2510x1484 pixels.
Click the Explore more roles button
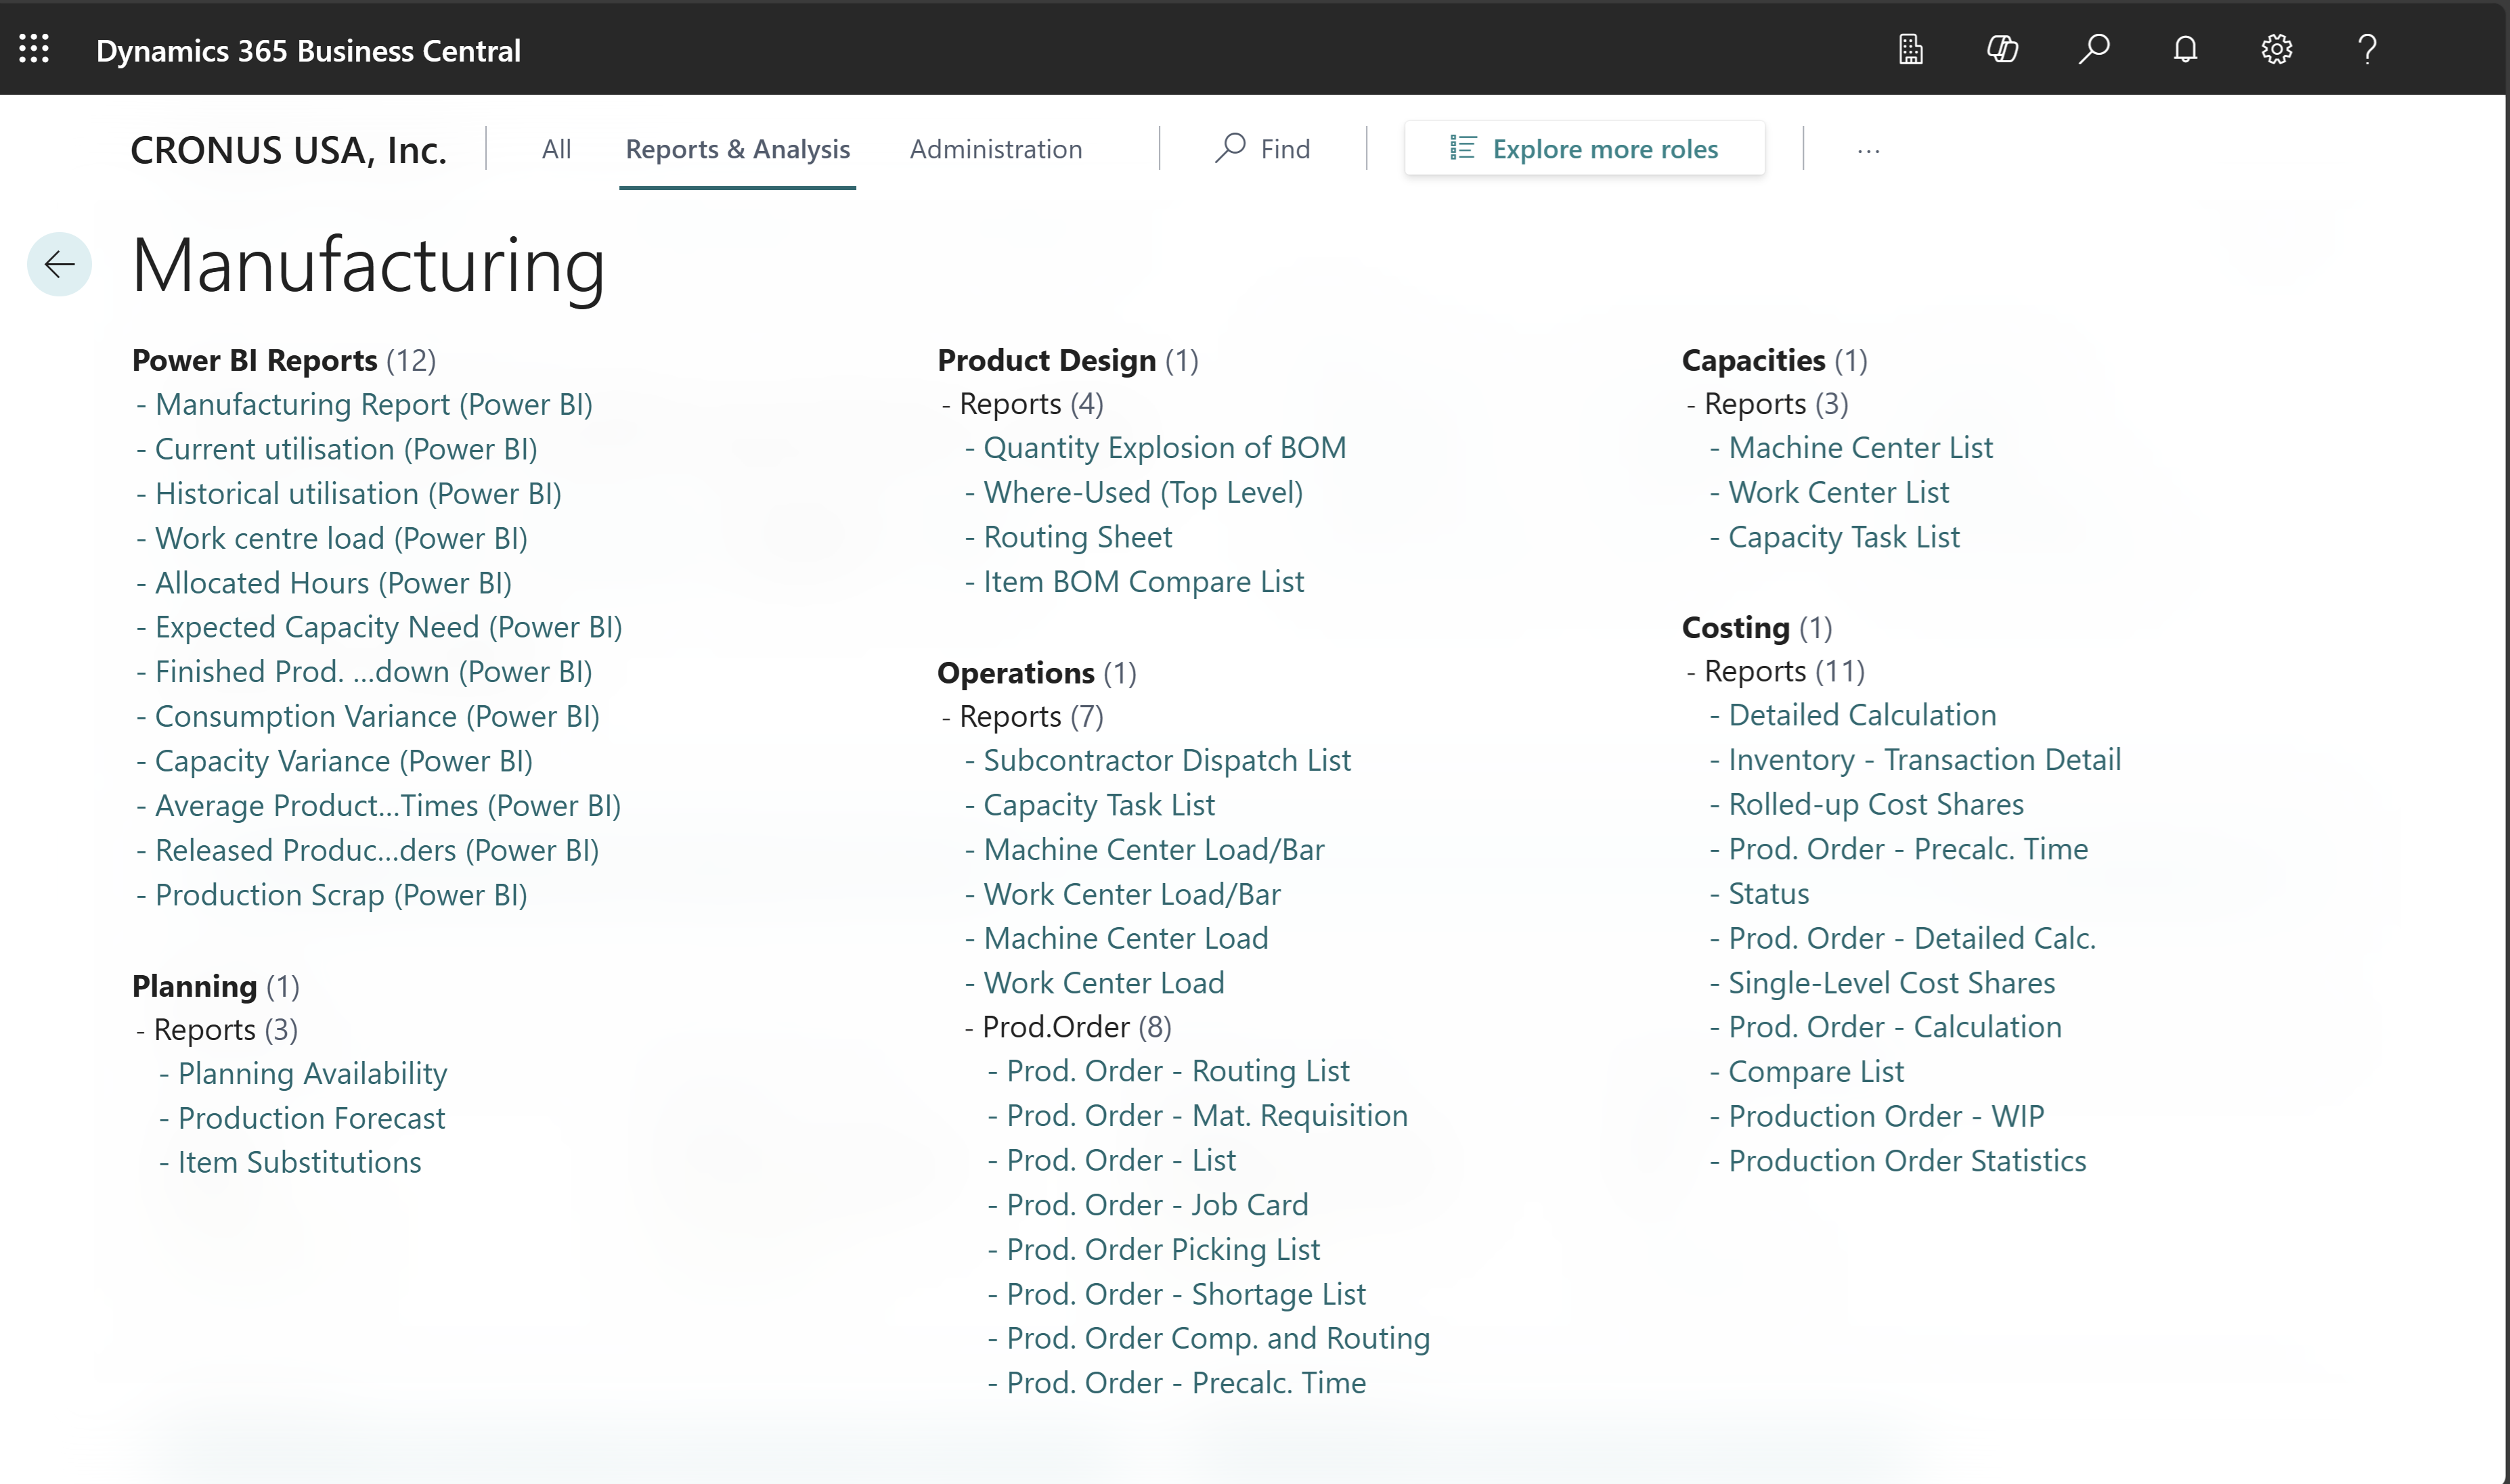pyautogui.click(x=1584, y=148)
